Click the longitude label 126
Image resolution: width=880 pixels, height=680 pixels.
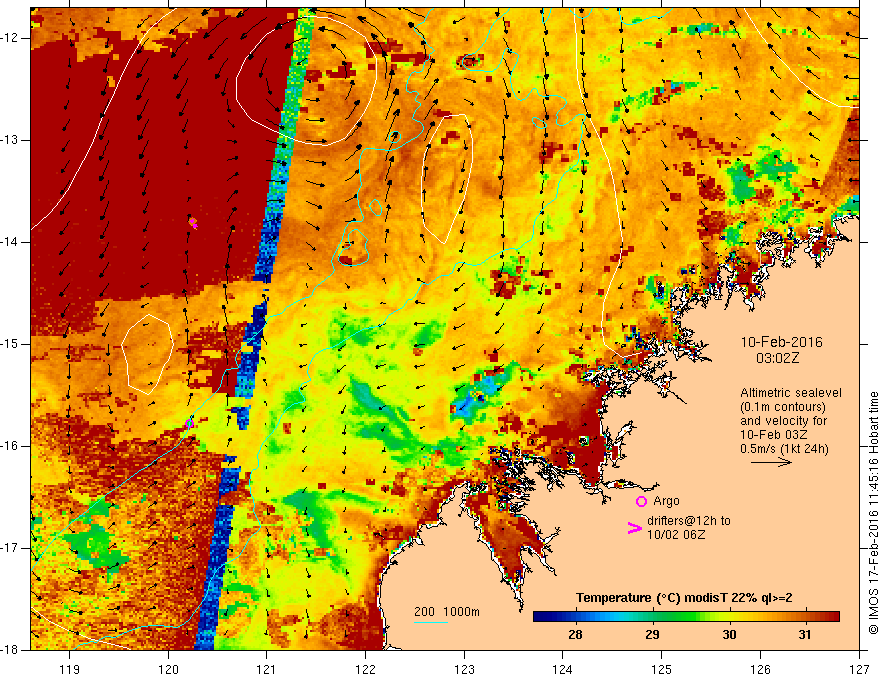coord(760,670)
